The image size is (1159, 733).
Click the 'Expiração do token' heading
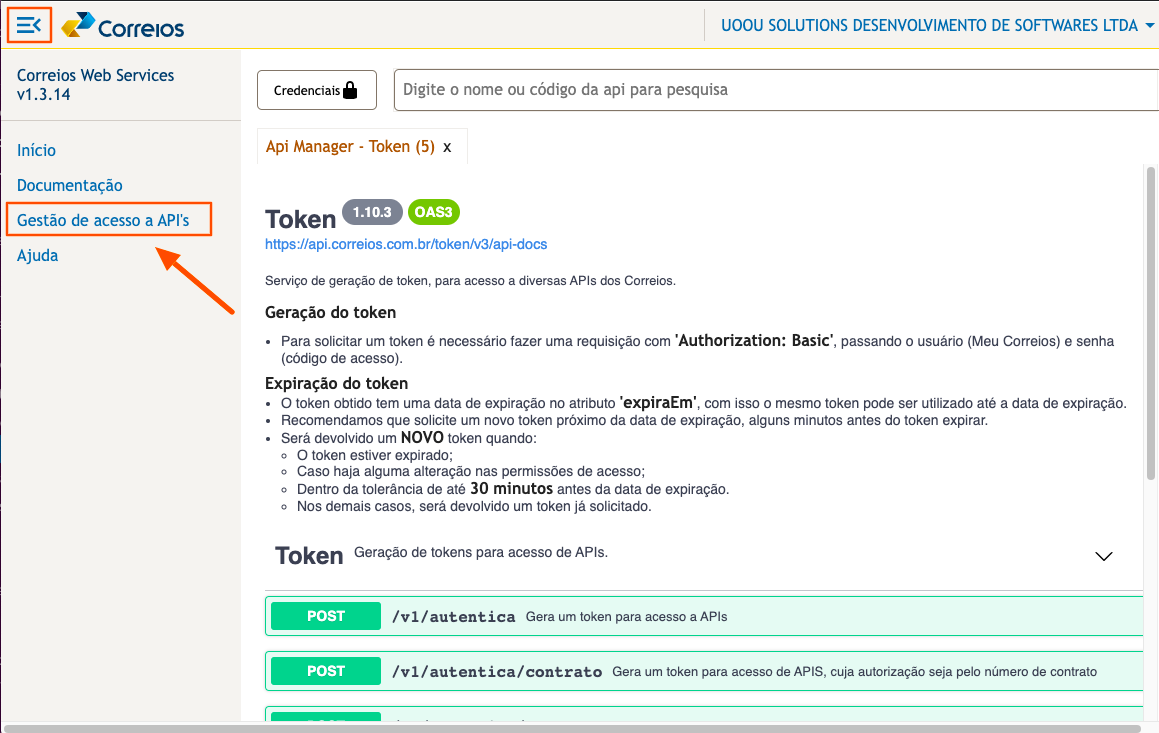(336, 383)
